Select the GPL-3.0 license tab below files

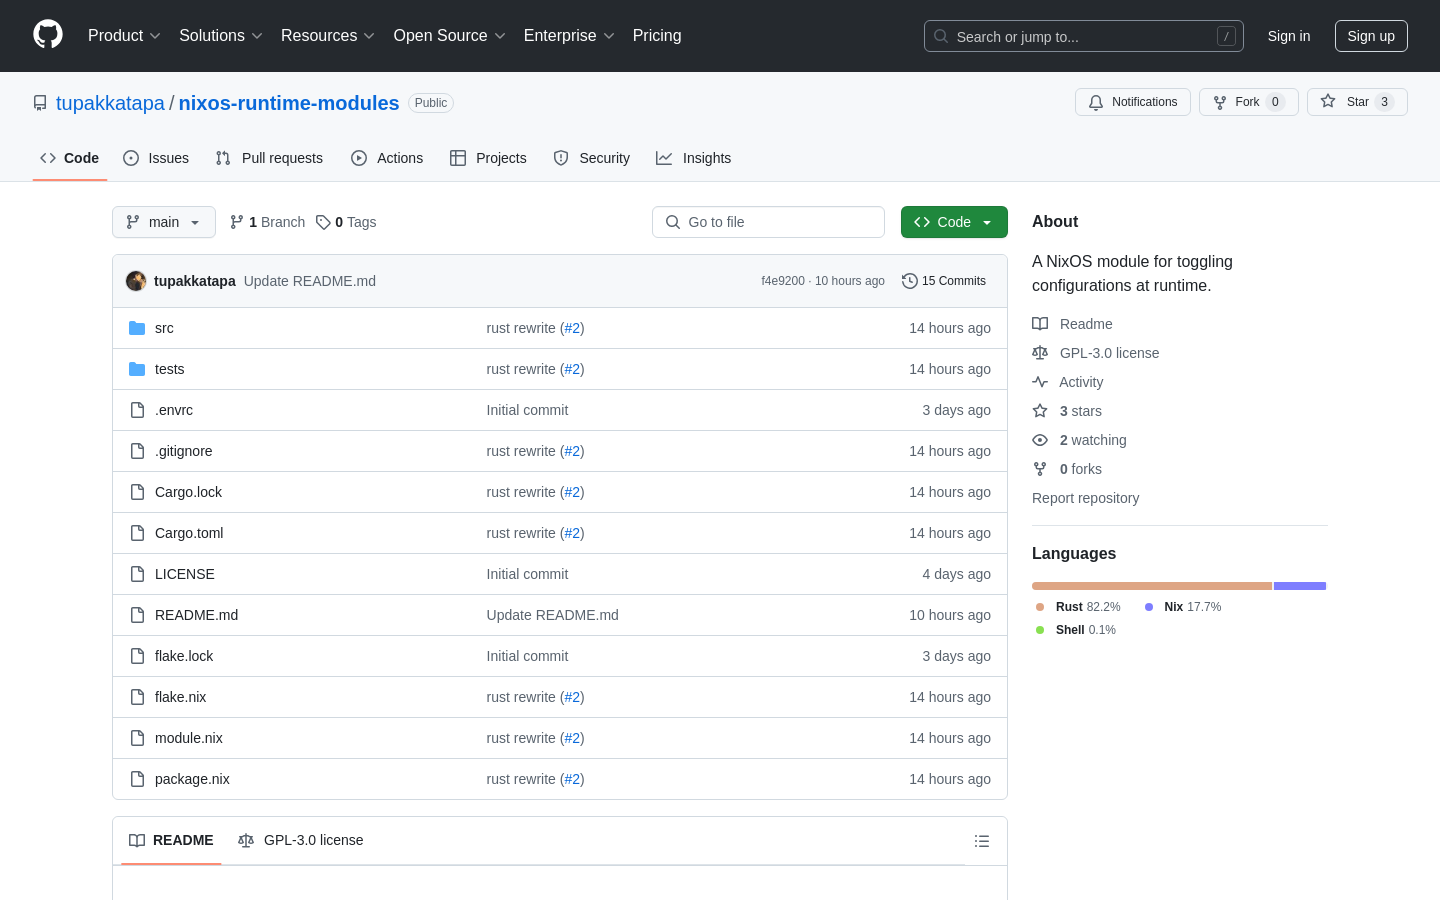tap(301, 840)
